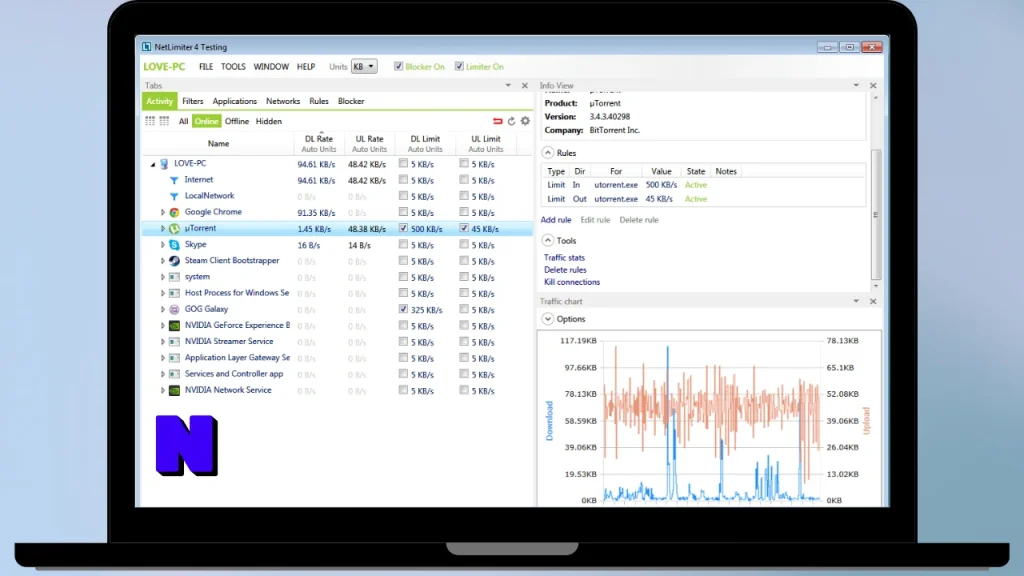Click the Internet filter funnel icon
This screenshot has height=576, width=1024.
pyautogui.click(x=174, y=180)
